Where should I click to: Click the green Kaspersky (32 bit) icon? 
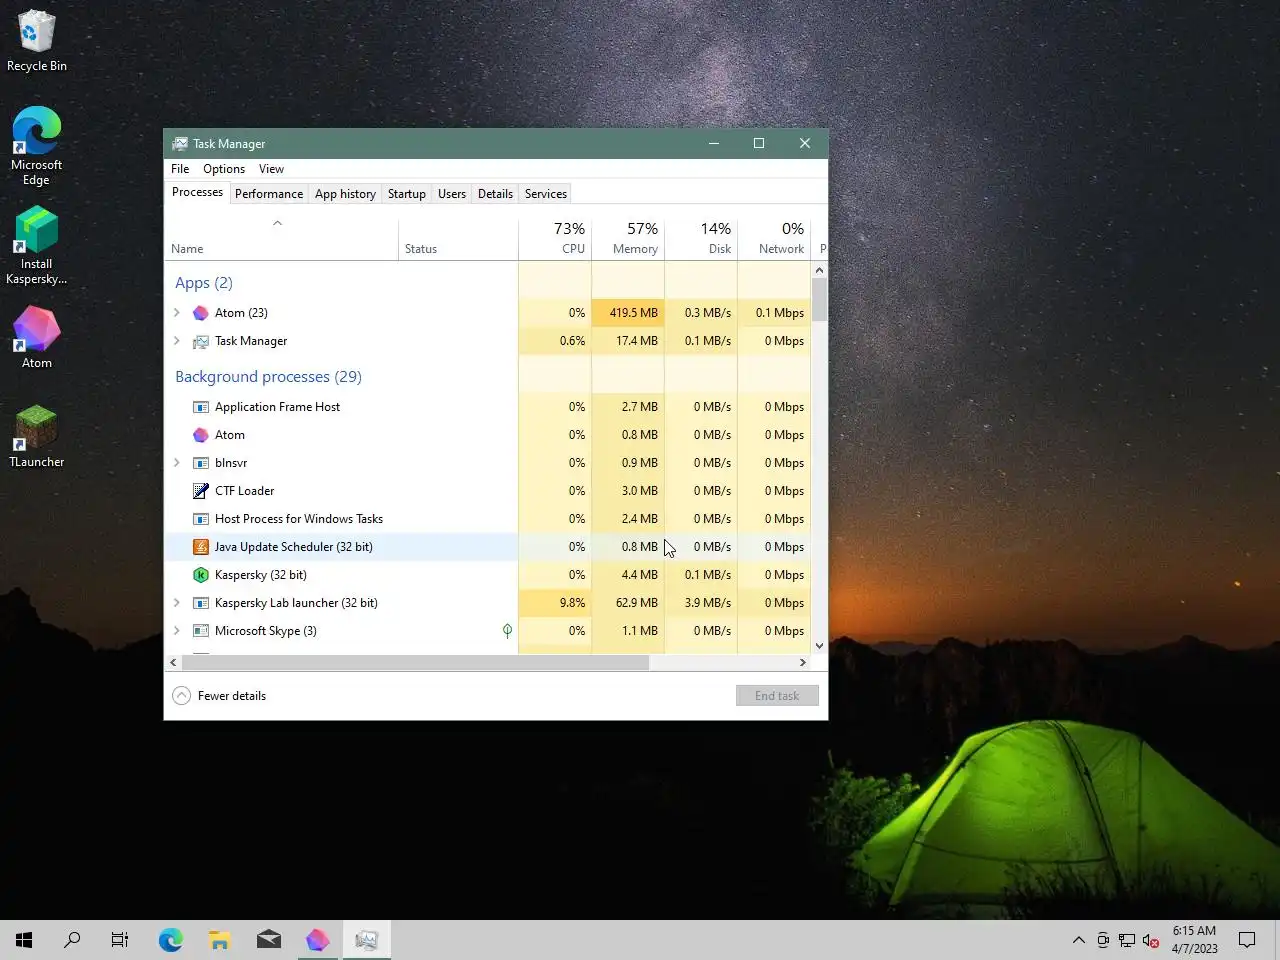pos(200,575)
